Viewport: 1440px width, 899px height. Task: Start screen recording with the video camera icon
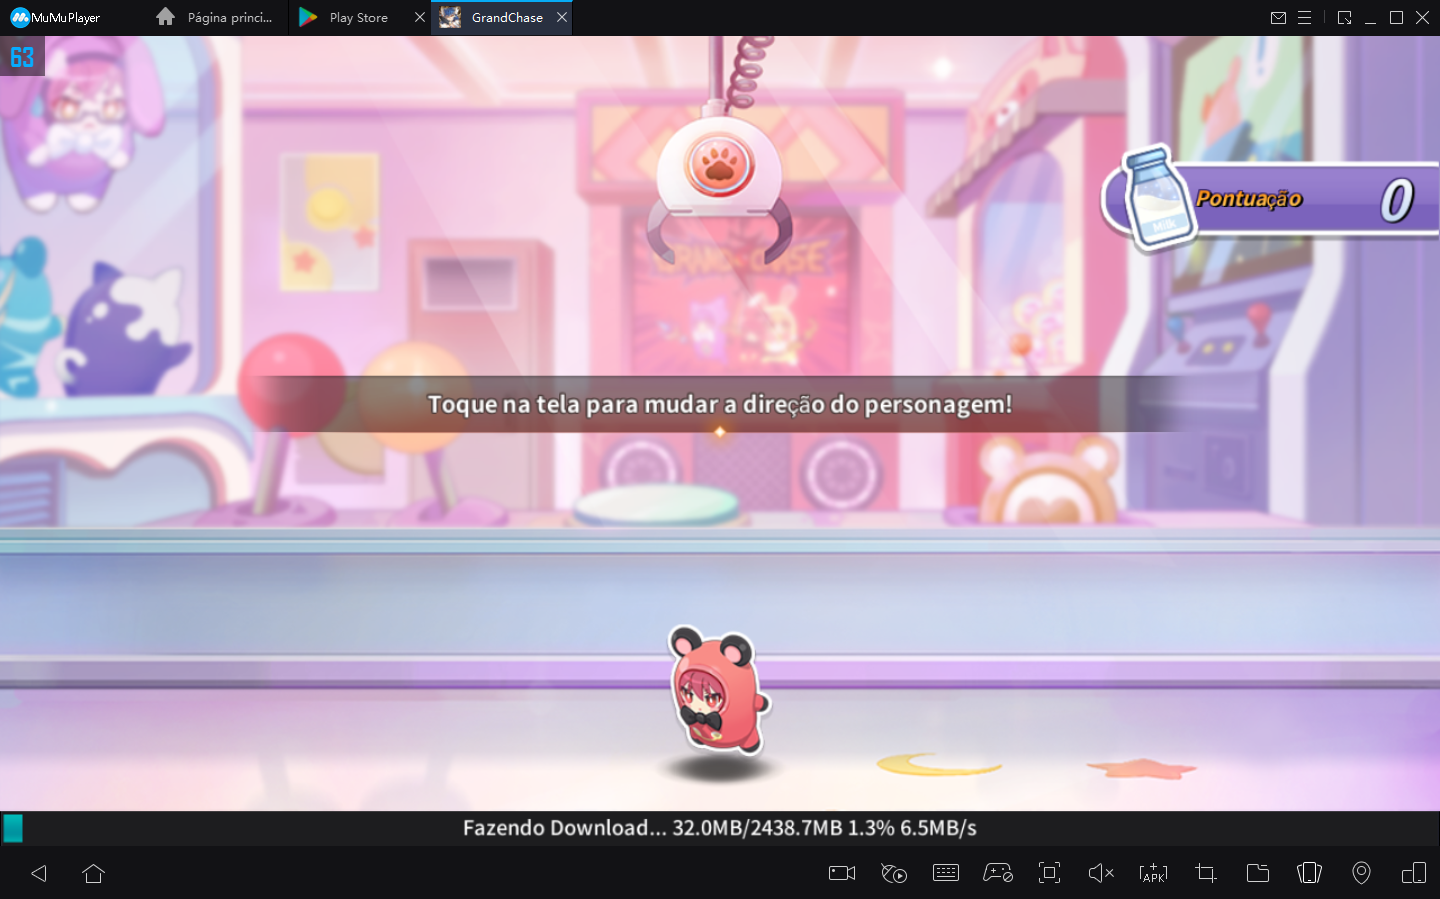tap(841, 873)
